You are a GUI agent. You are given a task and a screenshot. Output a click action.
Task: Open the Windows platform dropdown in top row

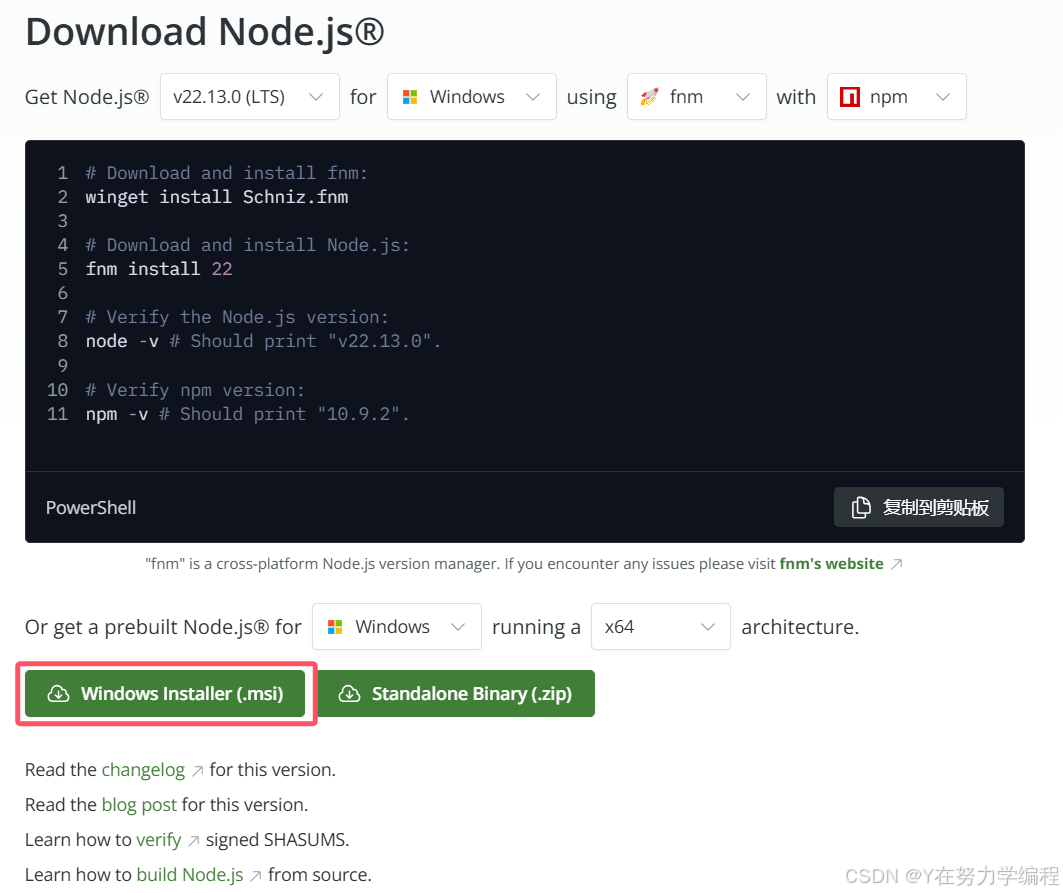(x=471, y=97)
